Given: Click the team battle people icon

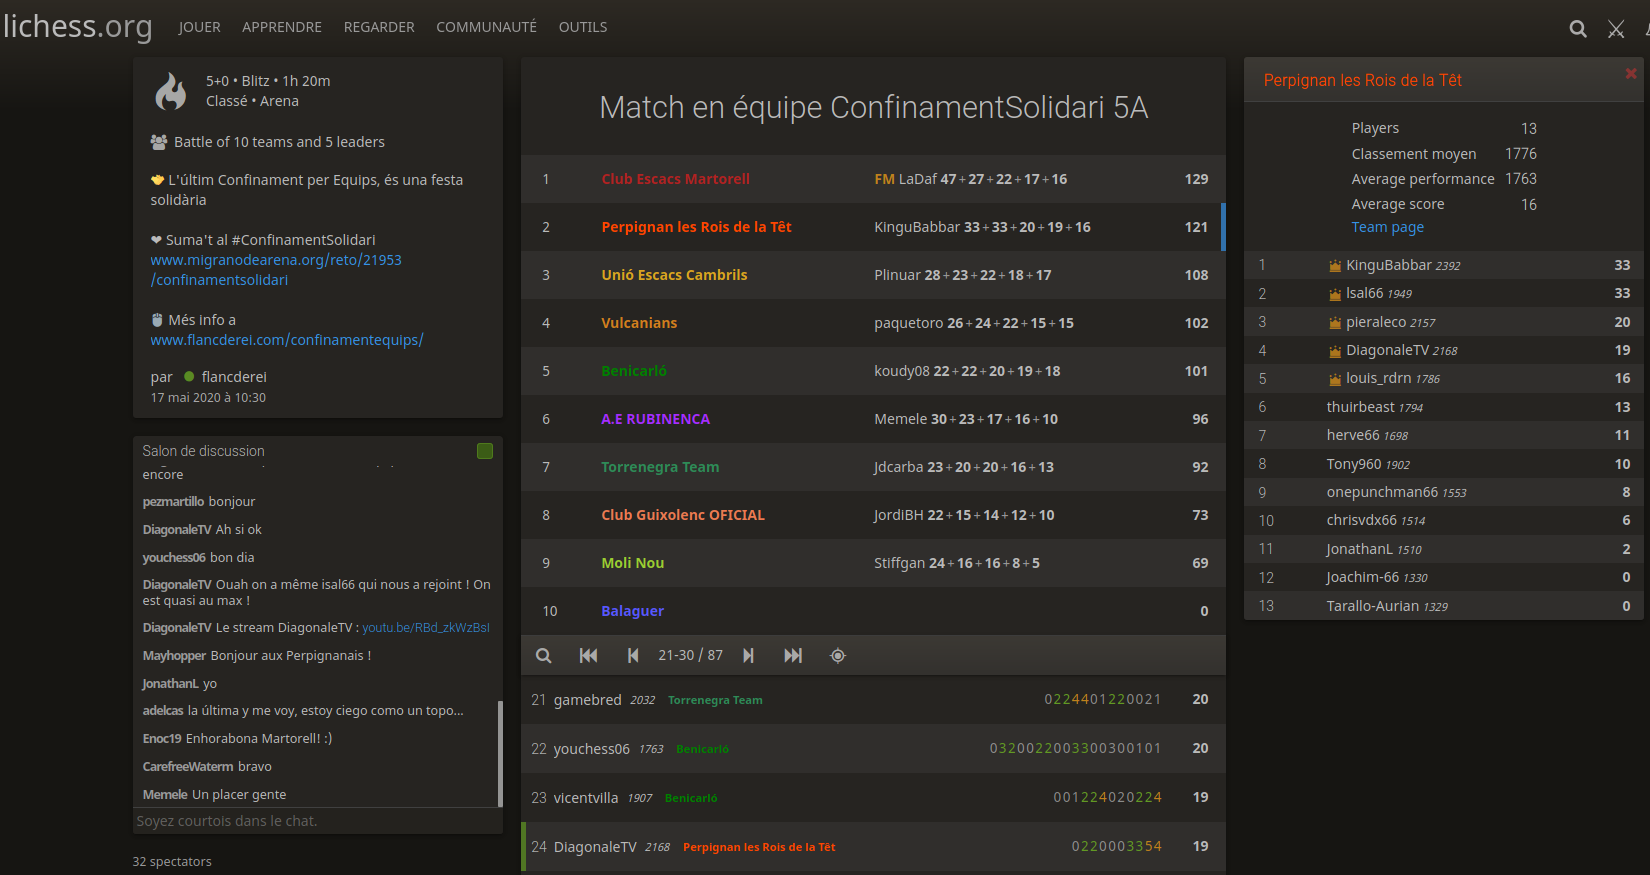Looking at the screenshot, I should (x=159, y=142).
